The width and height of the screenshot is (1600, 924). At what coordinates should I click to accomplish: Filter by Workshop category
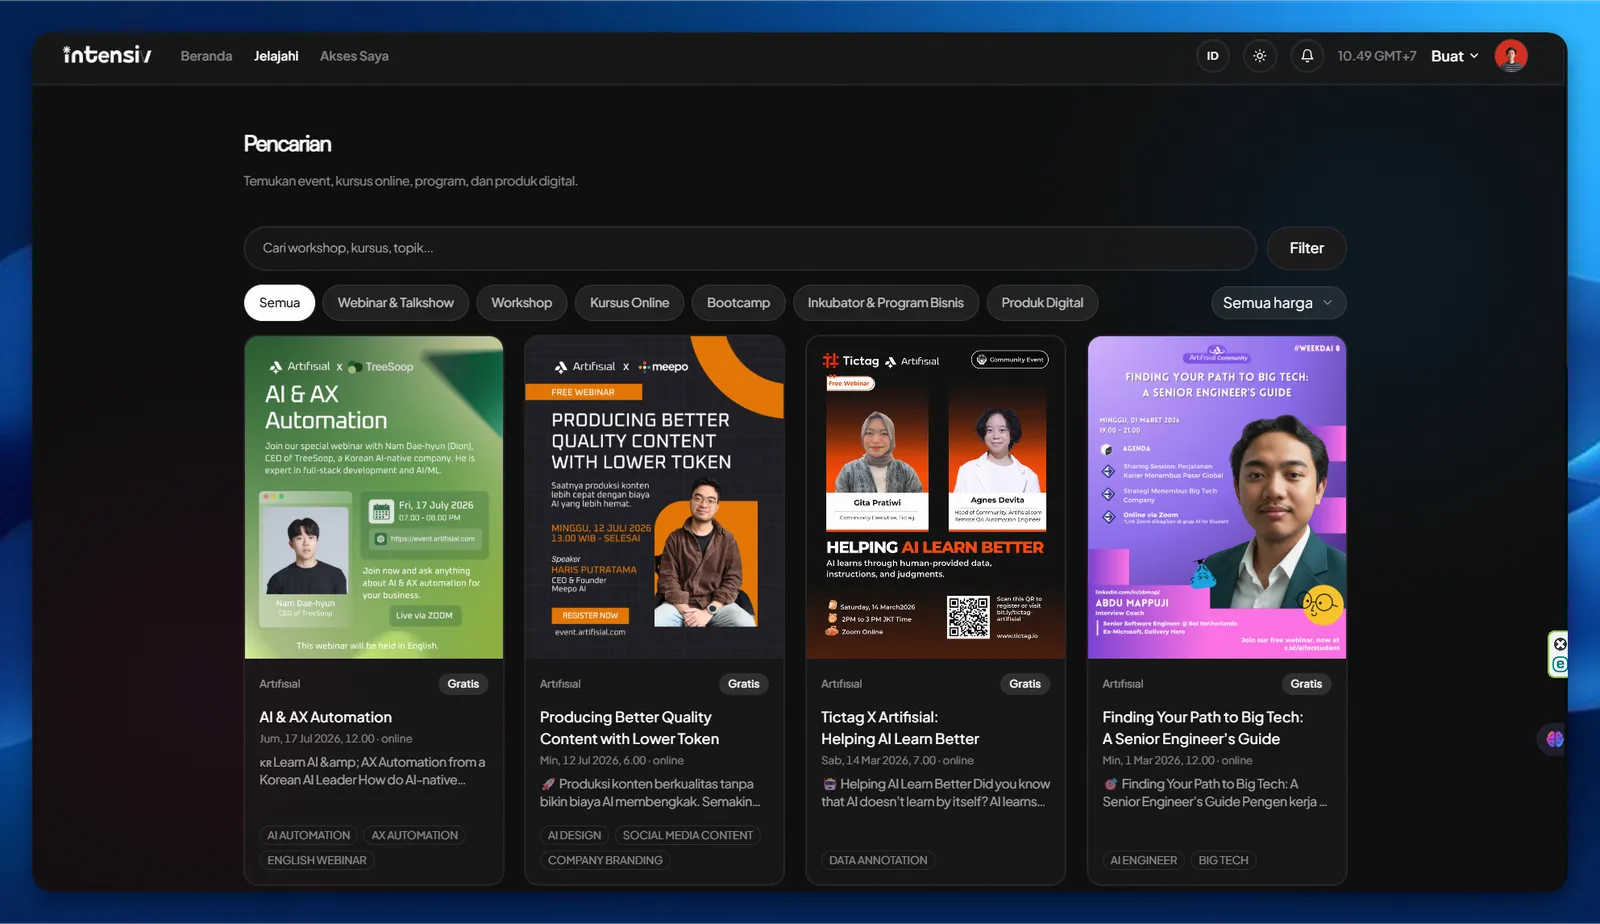[x=521, y=303]
